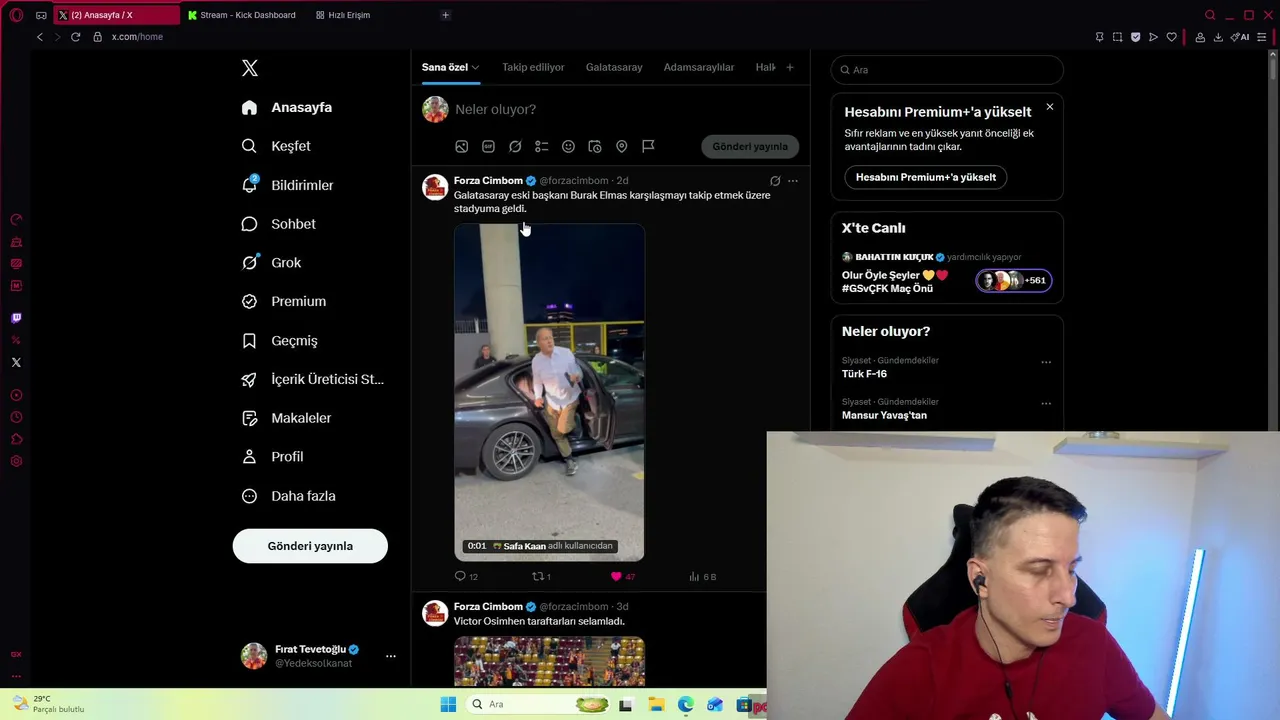Image resolution: width=1280 pixels, height=720 pixels.
Task: Open File Explorer from the taskbar
Action: tap(656, 704)
